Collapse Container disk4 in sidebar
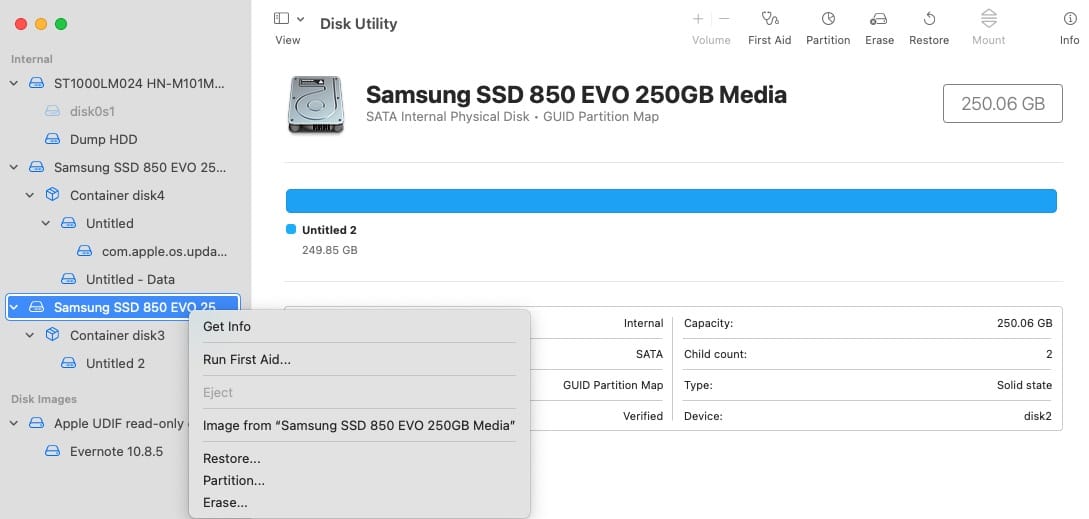The height and width of the screenshot is (519, 1089). coord(30,196)
